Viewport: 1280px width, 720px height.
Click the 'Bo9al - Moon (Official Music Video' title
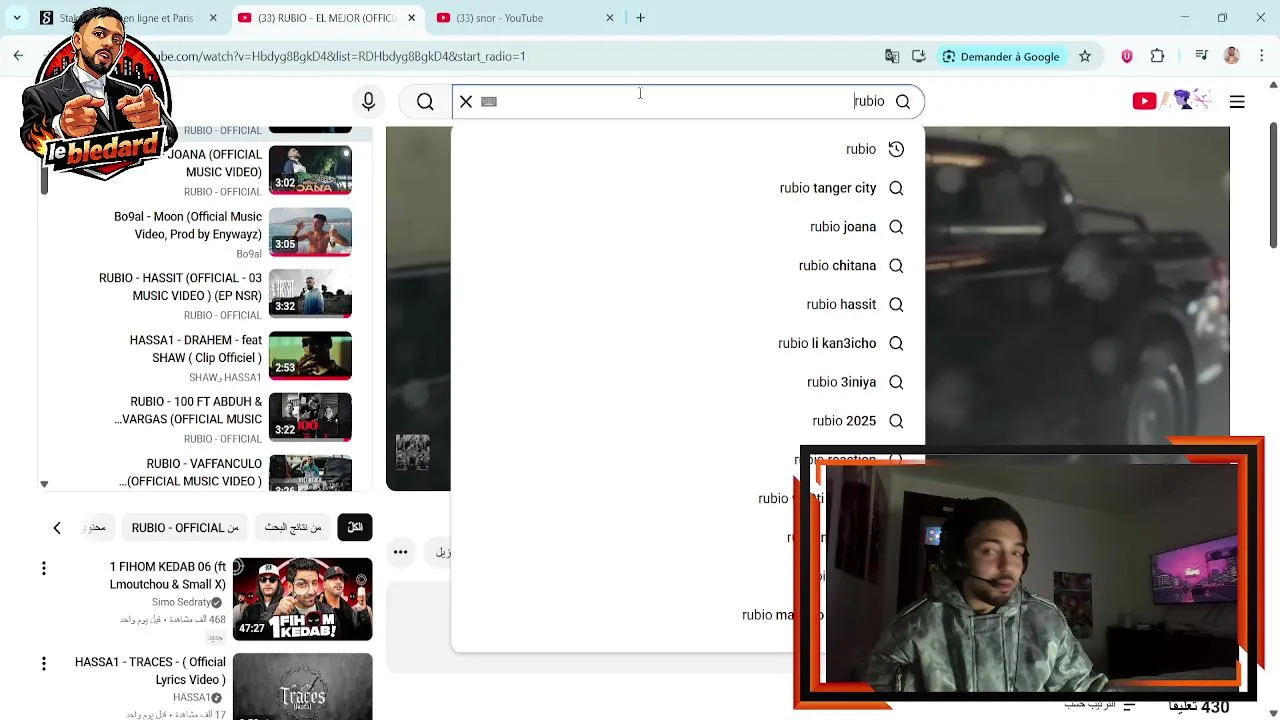point(188,225)
